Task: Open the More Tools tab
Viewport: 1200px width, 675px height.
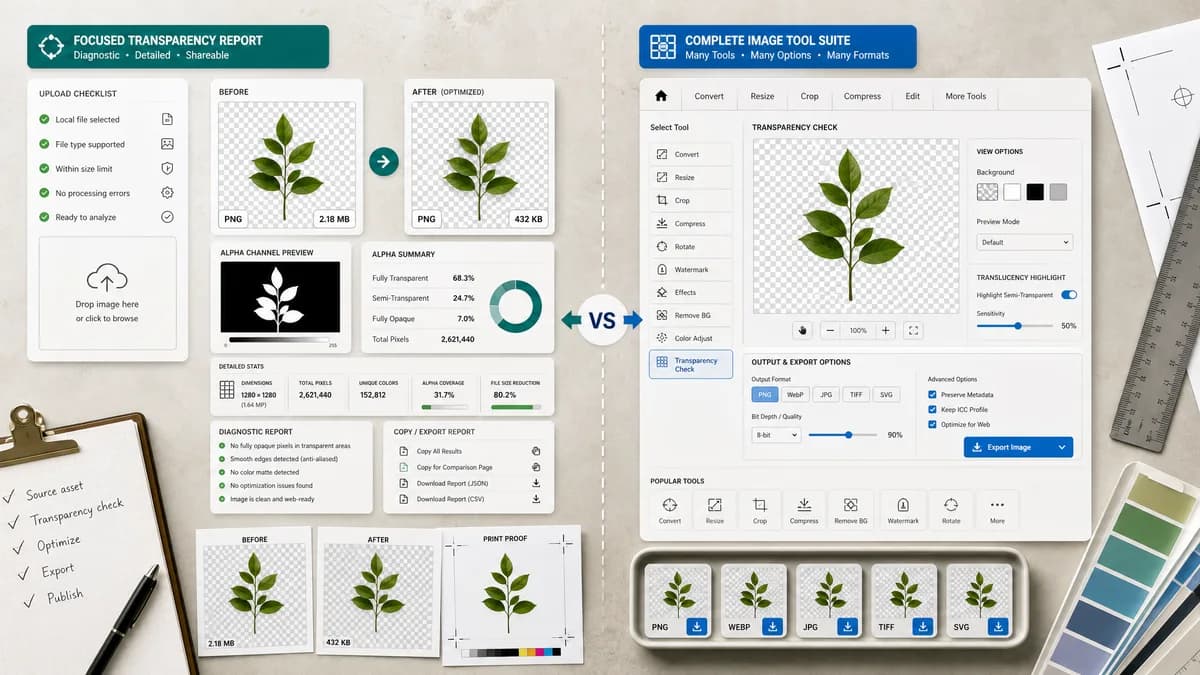Action: (x=966, y=96)
